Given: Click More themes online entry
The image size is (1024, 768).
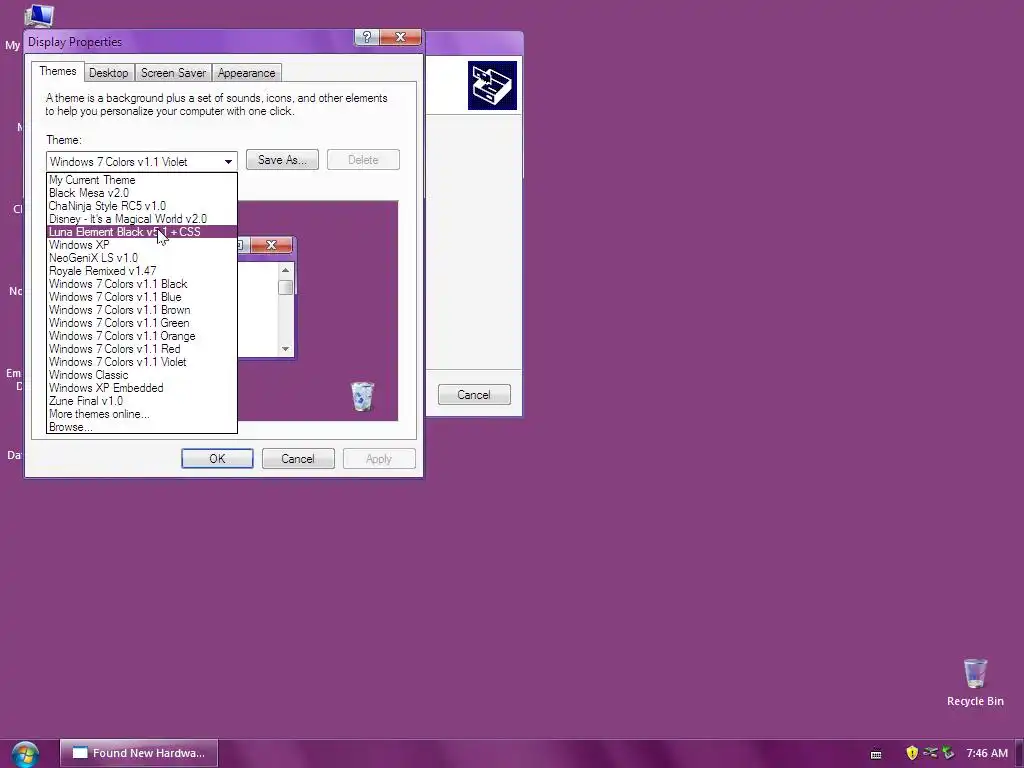Looking at the screenshot, I should tap(142, 414).
